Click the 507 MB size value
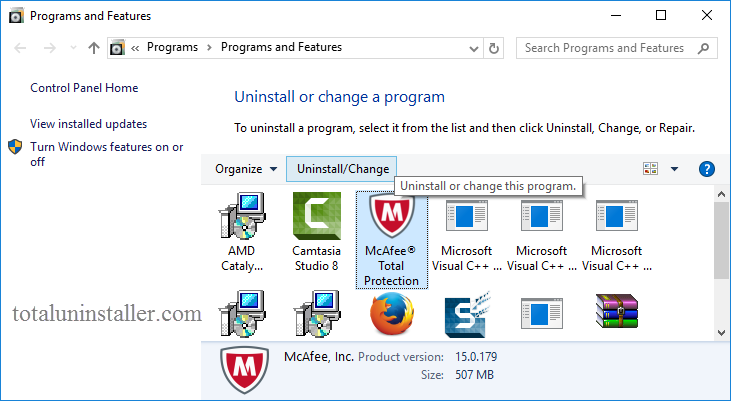The image size is (731, 401). click(474, 375)
